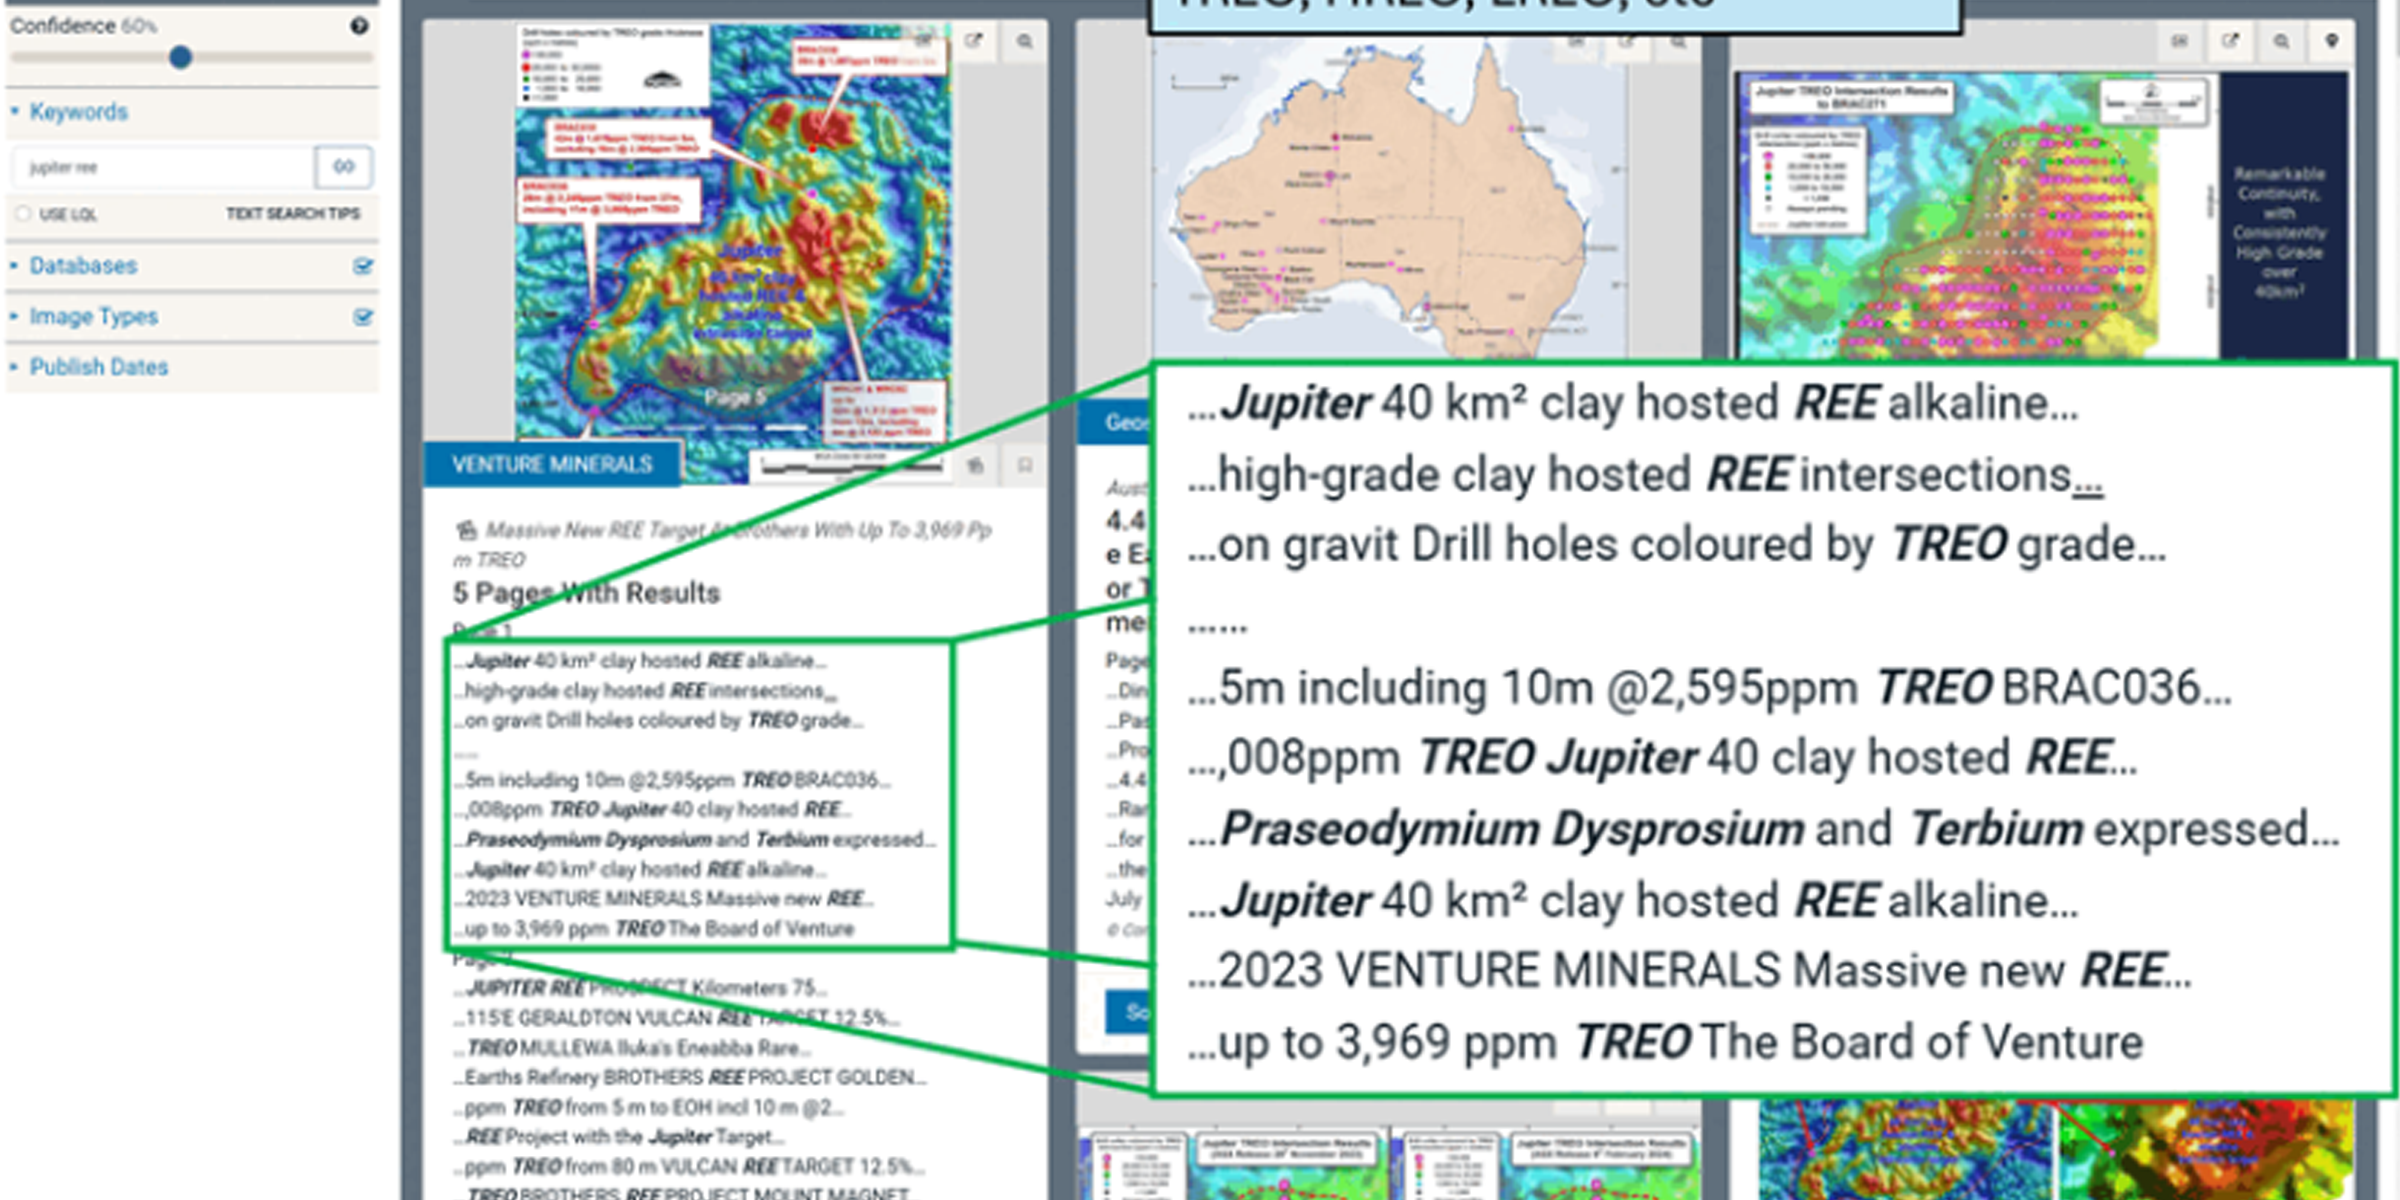The image size is (2400, 1200).
Task: Expand the Publish Dates filter section
Action: [98, 367]
